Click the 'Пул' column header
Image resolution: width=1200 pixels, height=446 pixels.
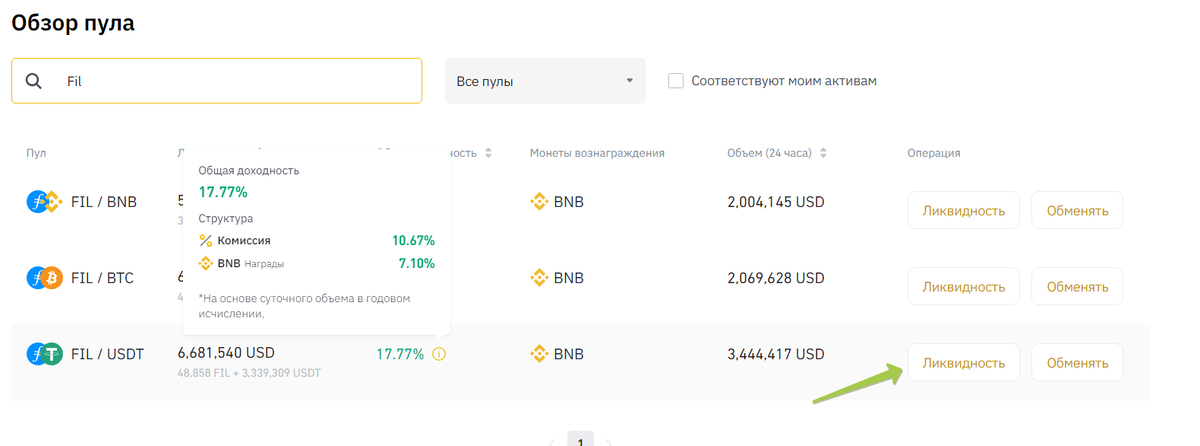coord(36,153)
